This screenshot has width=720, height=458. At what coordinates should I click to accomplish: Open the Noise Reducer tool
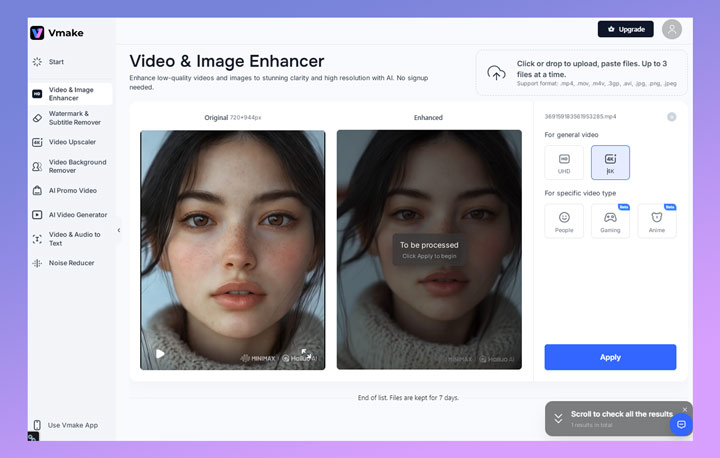point(71,263)
